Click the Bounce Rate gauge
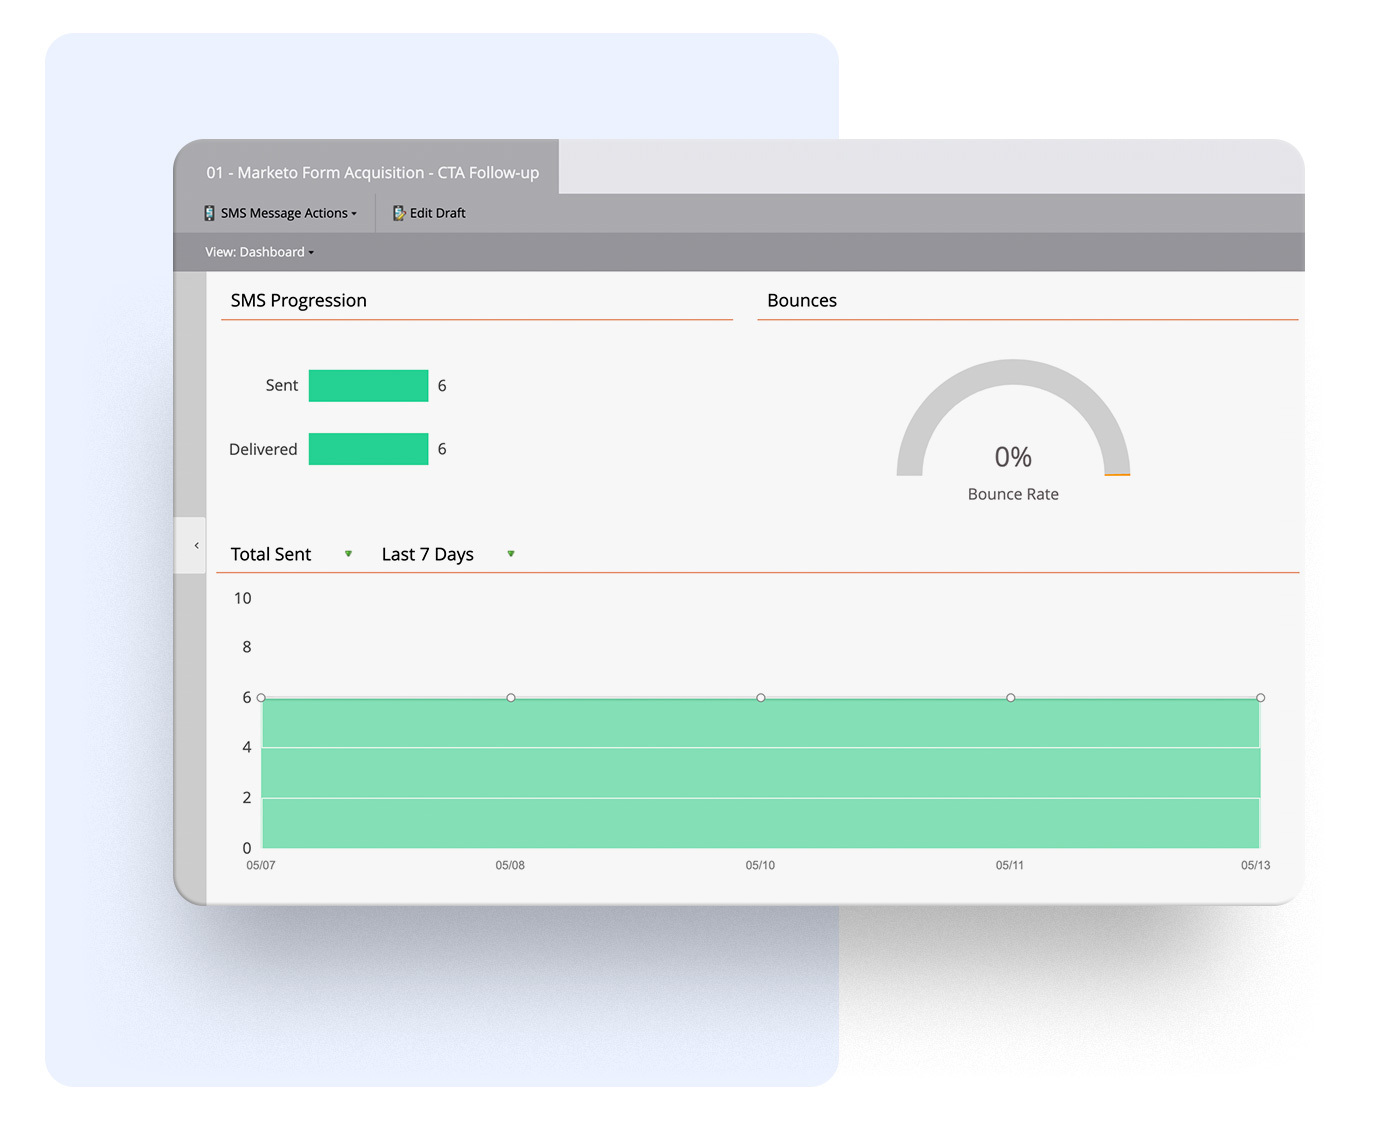This screenshot has height=1138, width=1400. coord(1013,430)
